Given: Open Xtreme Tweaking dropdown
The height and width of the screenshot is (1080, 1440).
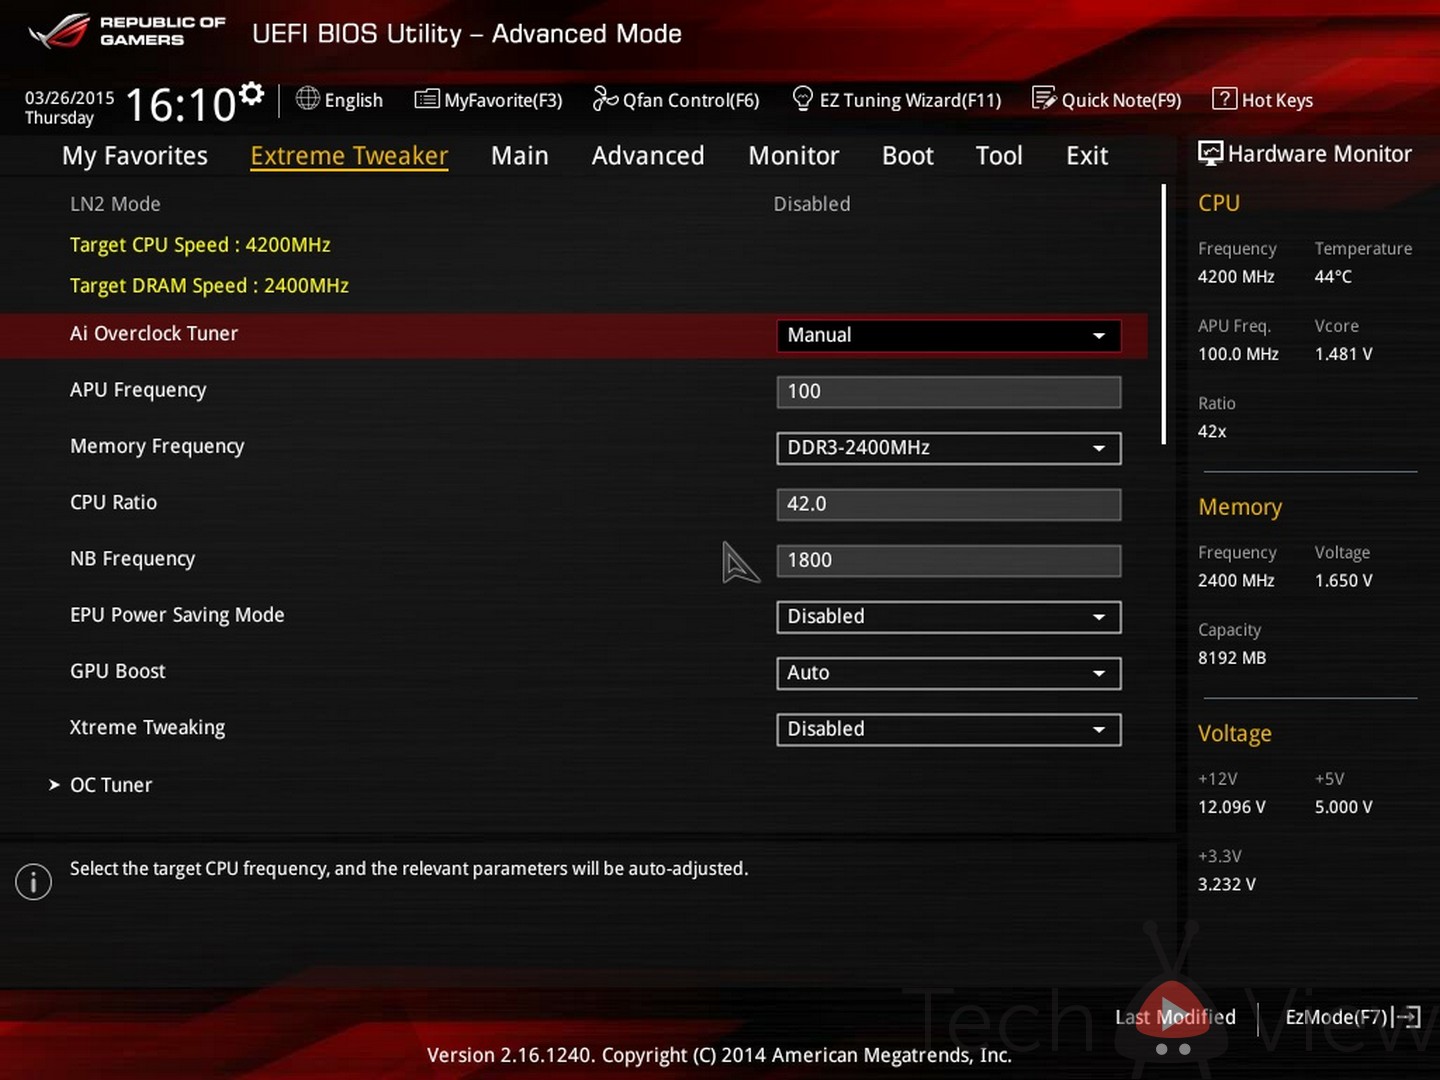Looking at the screenshot, I should [948, 729].
